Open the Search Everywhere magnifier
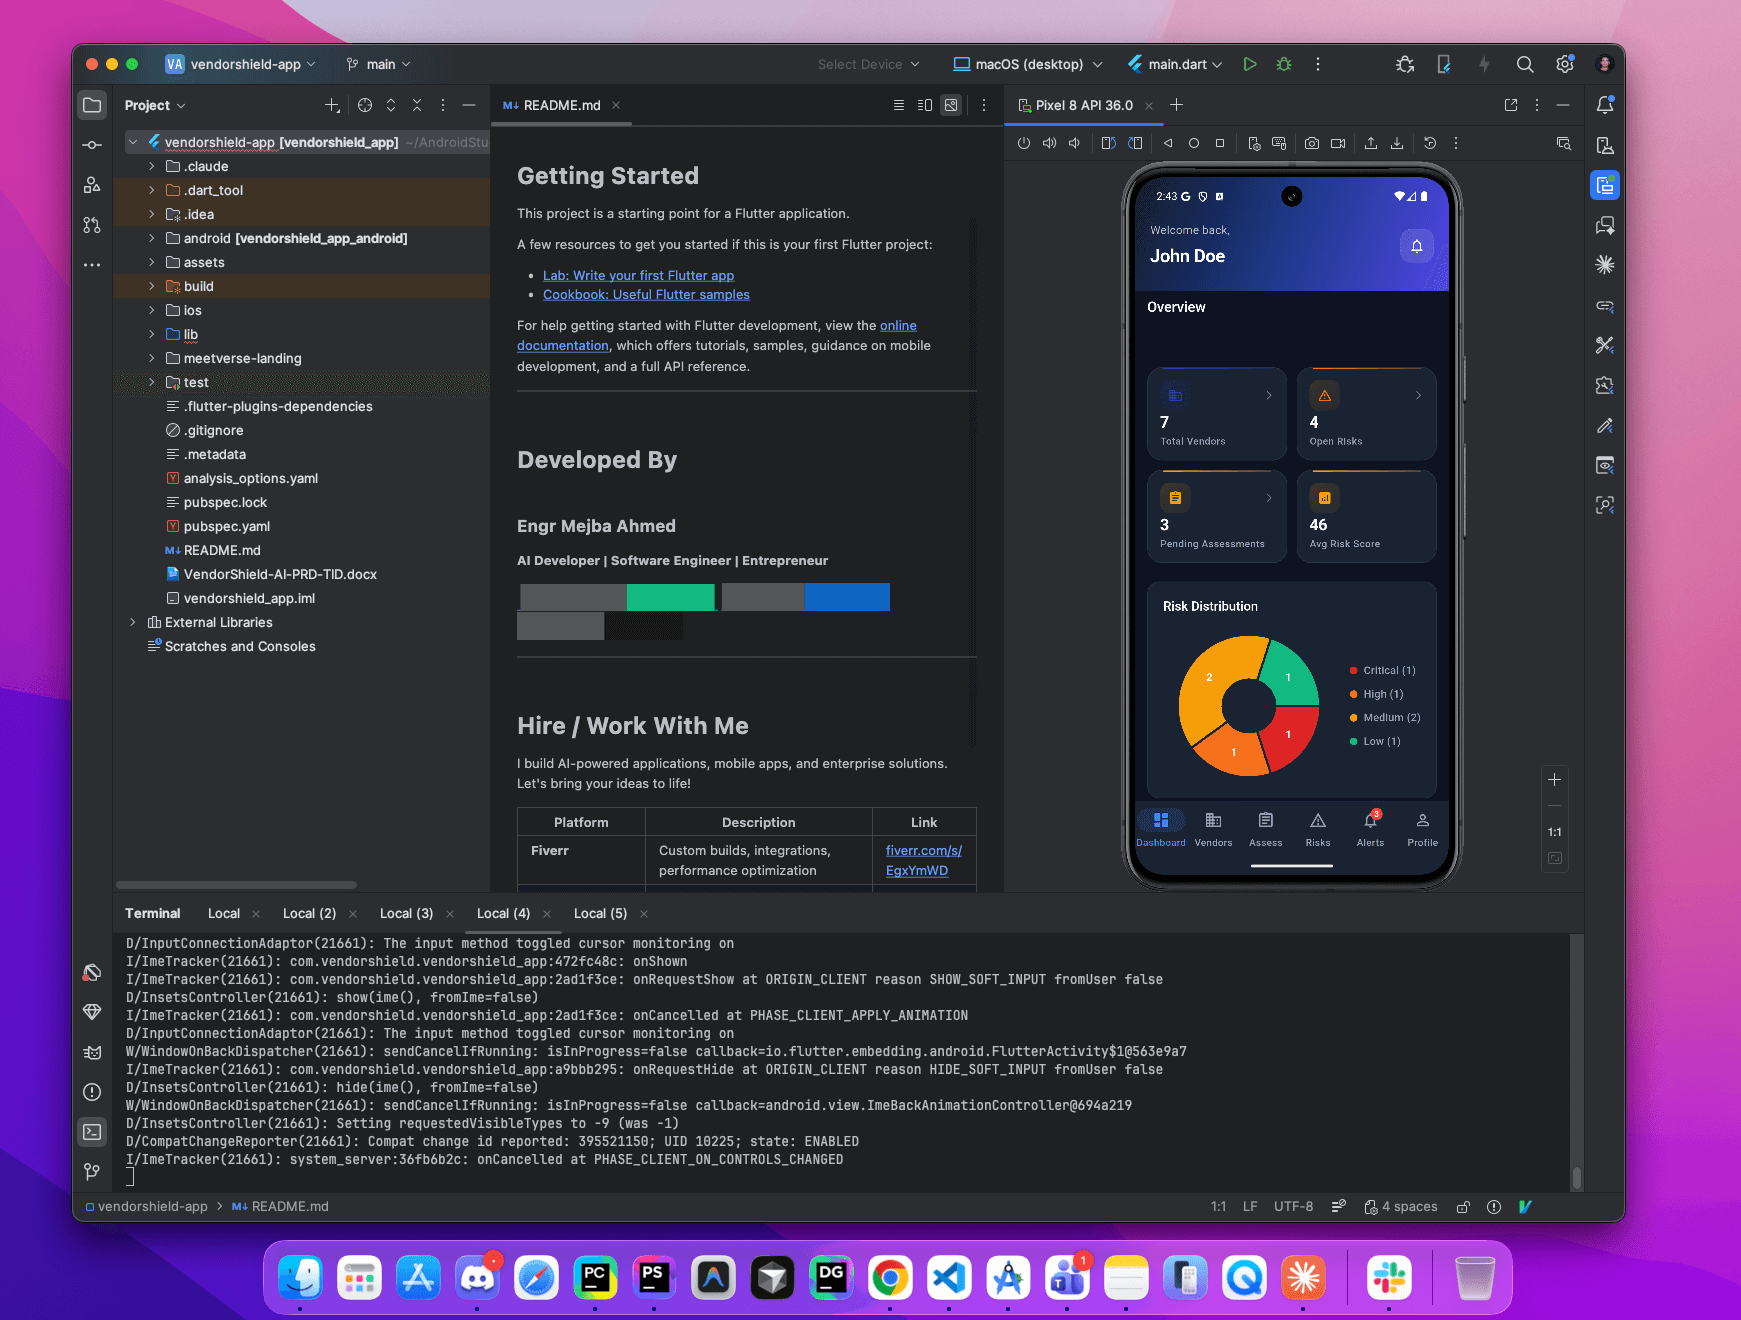This screenshot has height=1320, width=1741. 1524,64
